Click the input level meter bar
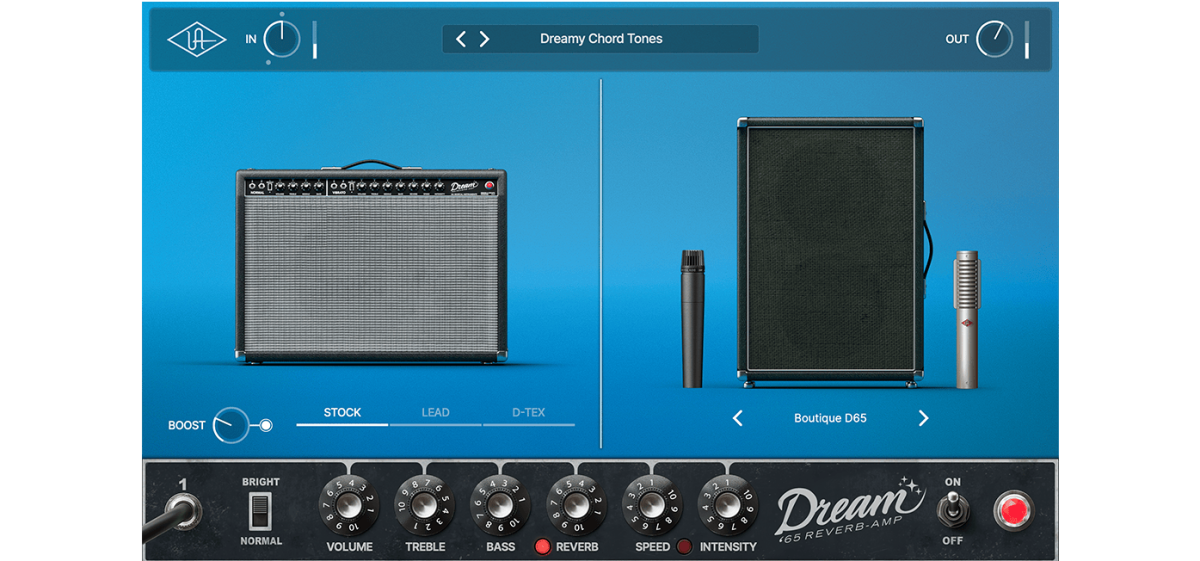 [315, 39]
